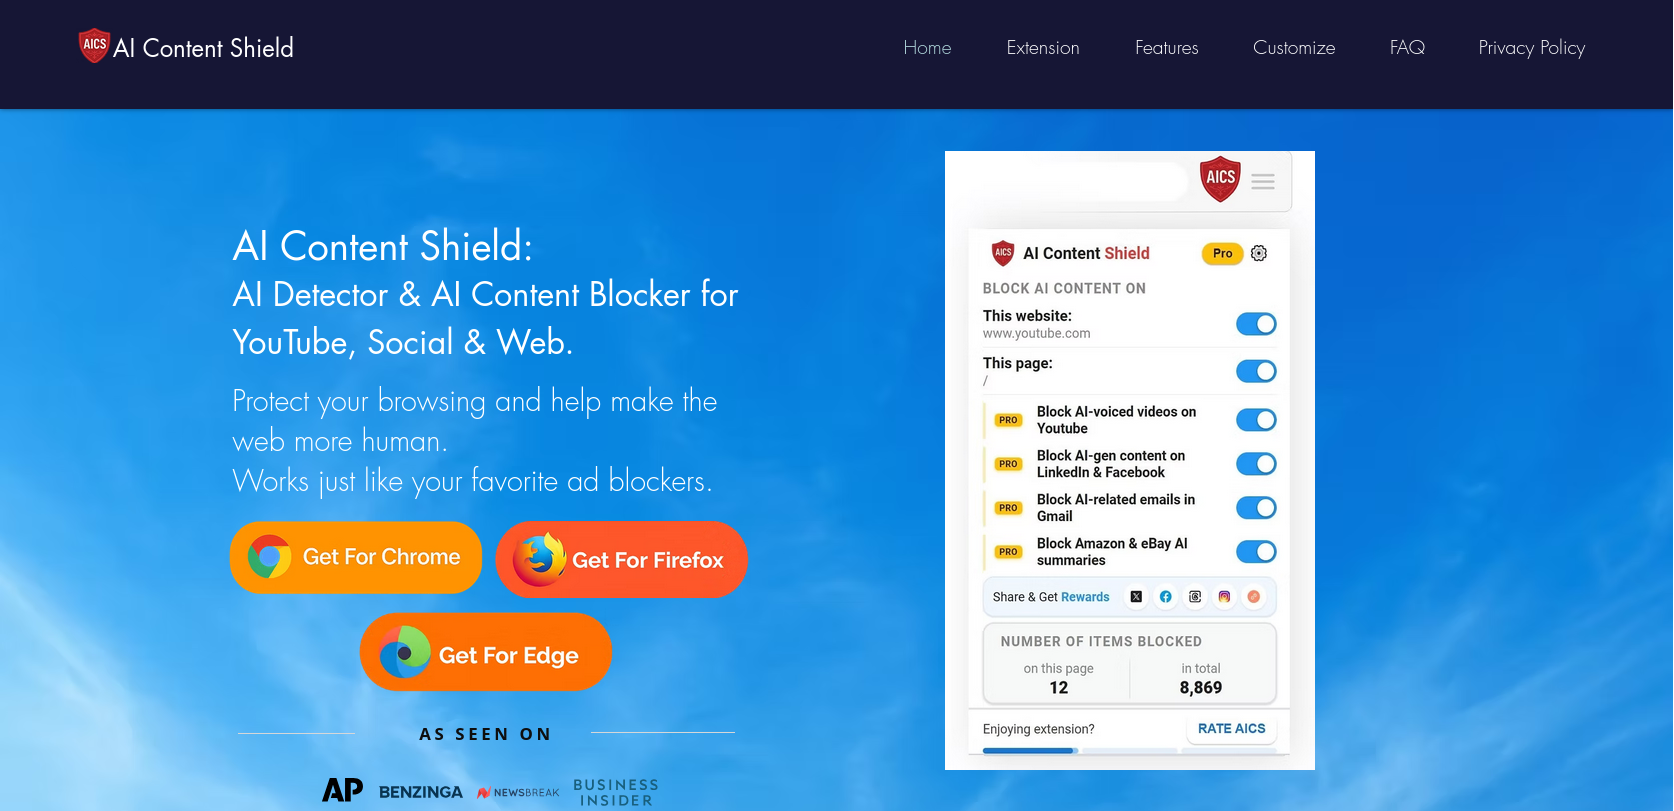Open the hamburger menu beside the AICS badge
1674x811 pixels.
coord(1263,181)
